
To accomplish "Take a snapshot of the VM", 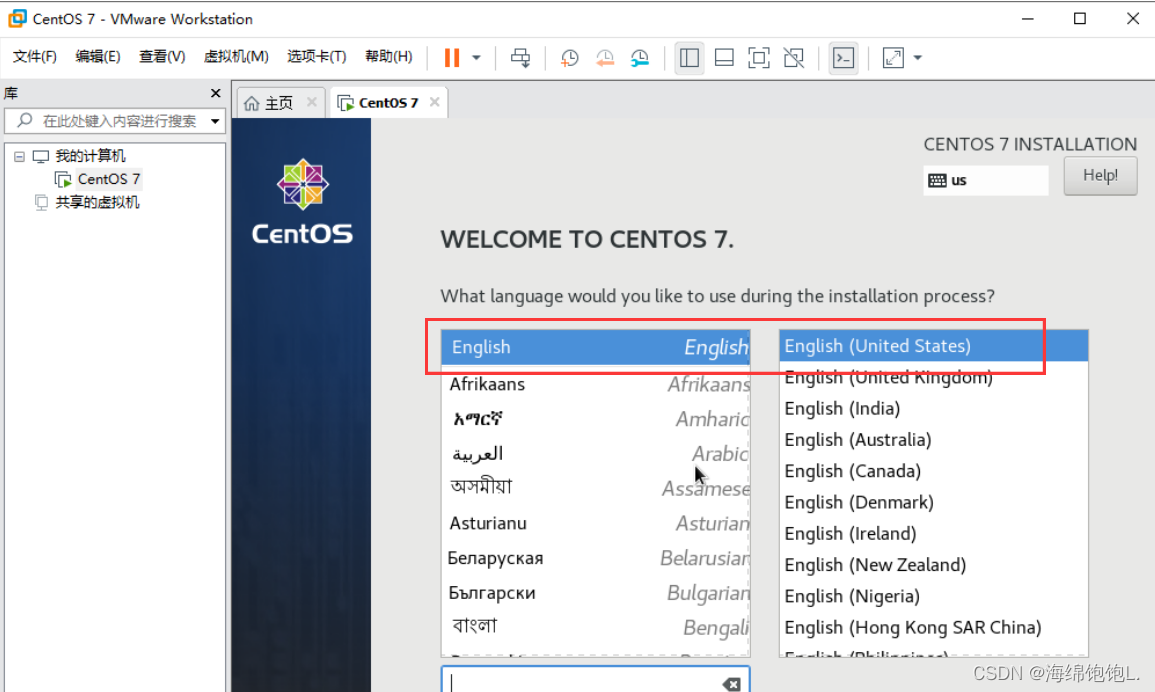I will coord(569,57).
